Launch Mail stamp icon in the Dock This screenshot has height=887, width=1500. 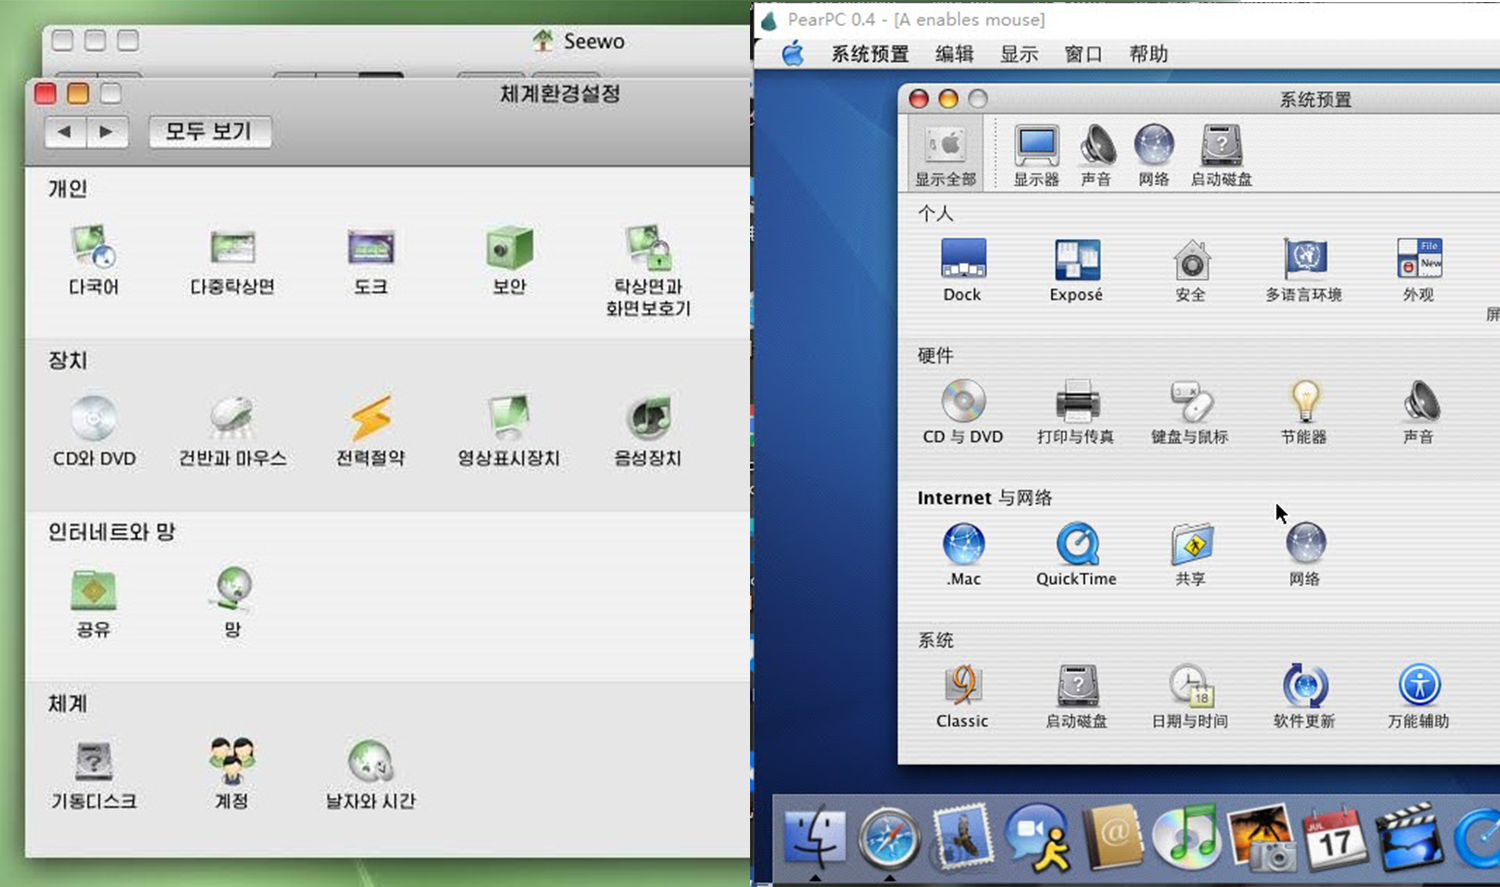[962, 836]
